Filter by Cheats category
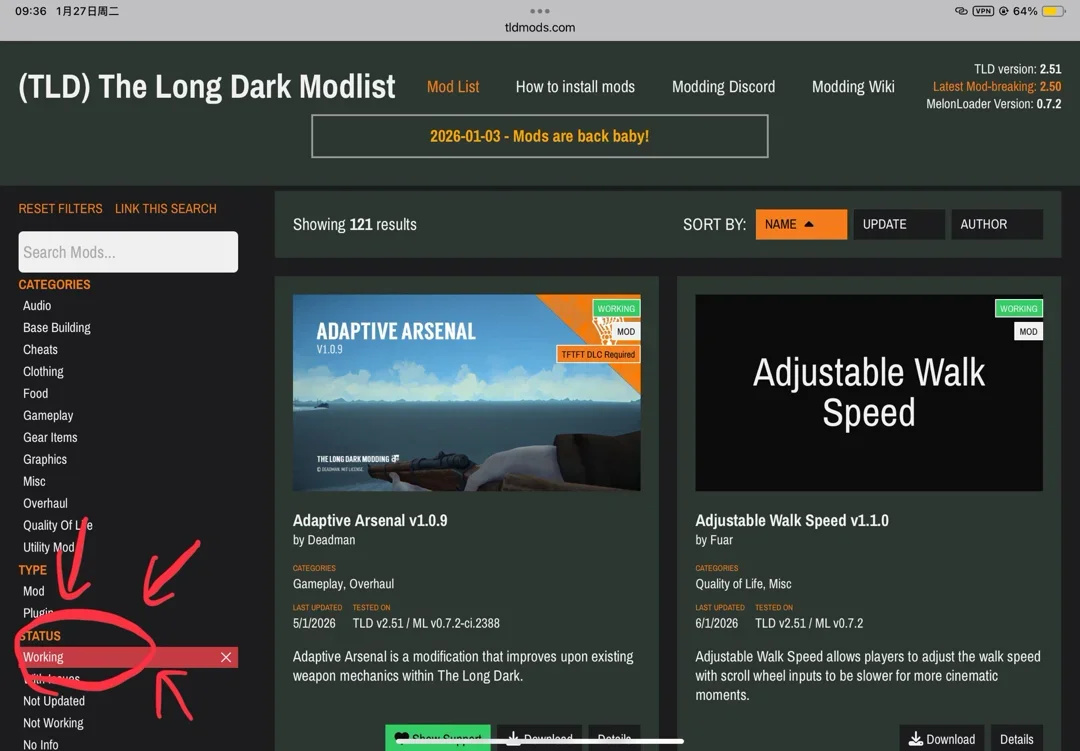Image resolution: width=1080 pixels, height=751 pixels. (41, 349)
